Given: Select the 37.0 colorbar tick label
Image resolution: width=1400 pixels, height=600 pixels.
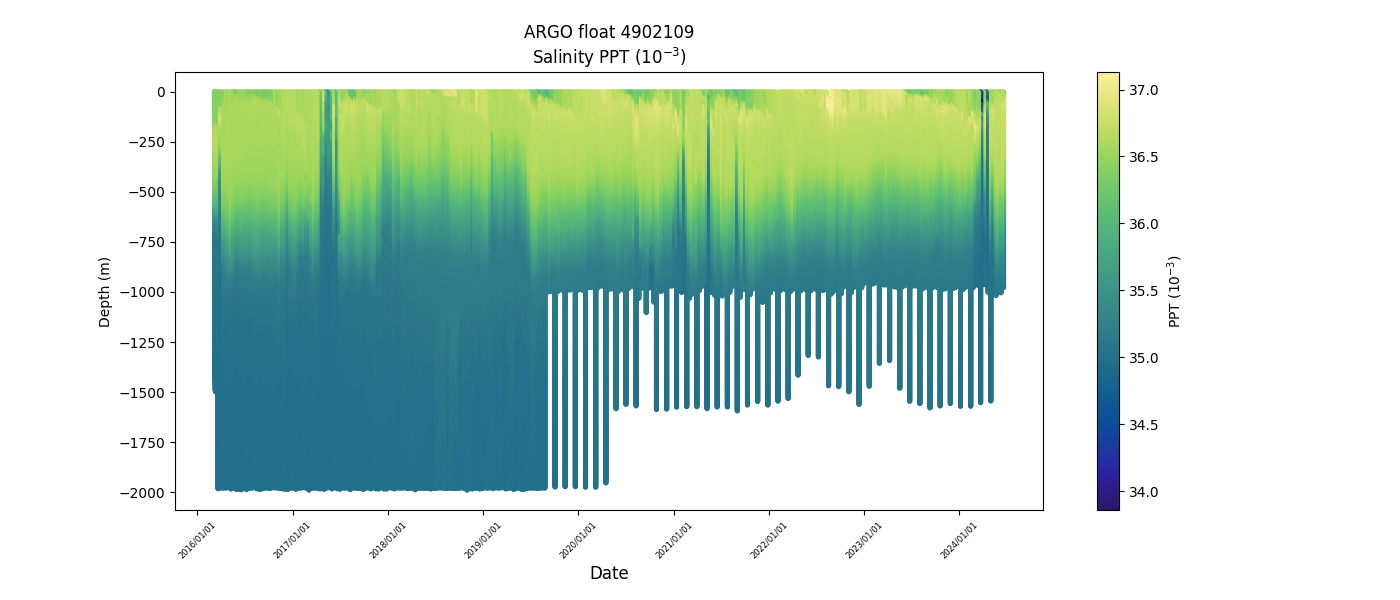Looking at the screenshot, I should tap(1143, 90).
